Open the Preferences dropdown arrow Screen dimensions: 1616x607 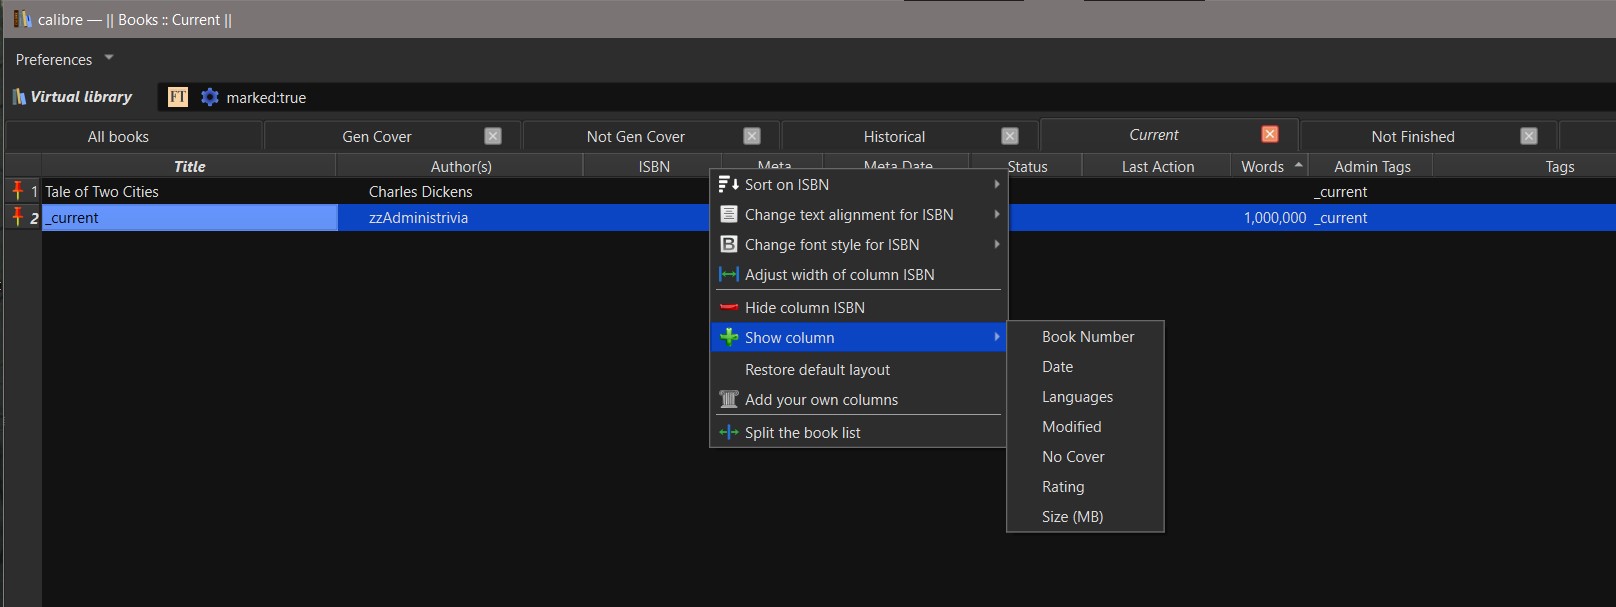[109, 58]
